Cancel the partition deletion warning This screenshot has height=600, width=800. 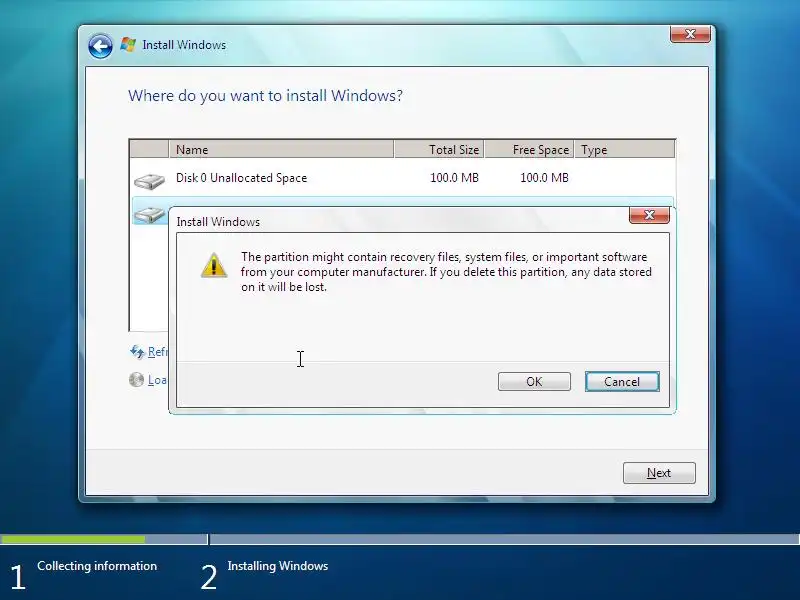pyautogui.click(x=622, y=382)
